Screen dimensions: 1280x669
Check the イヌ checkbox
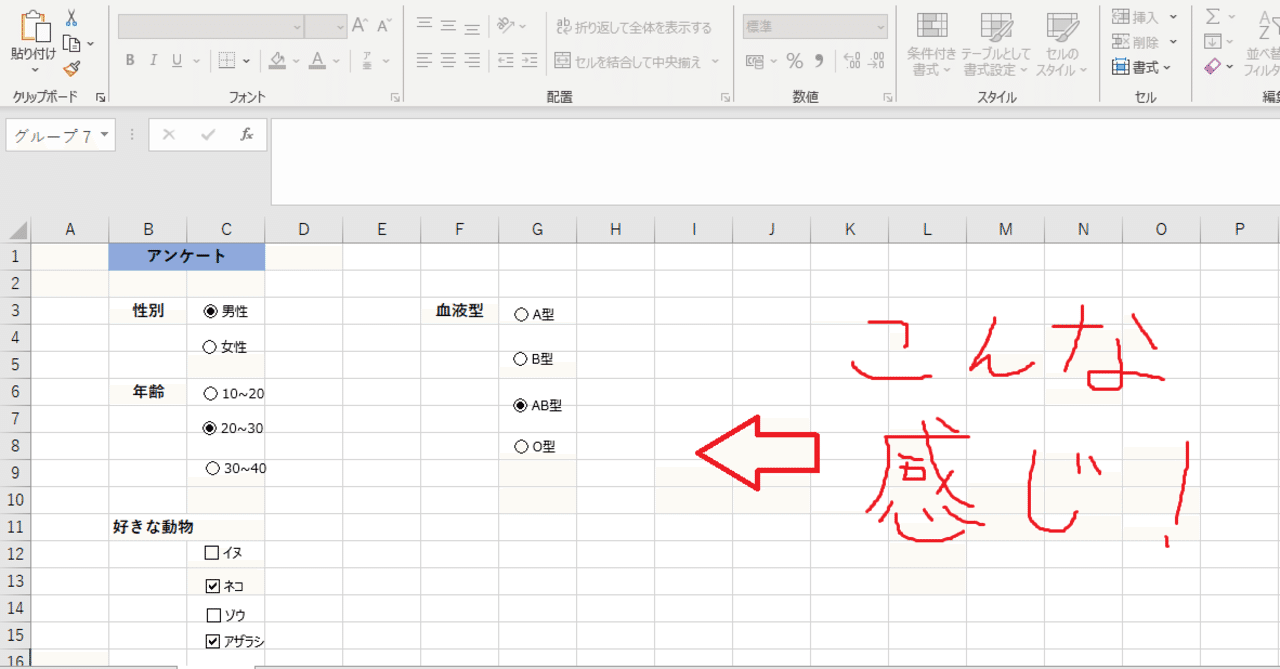[210, 552]
